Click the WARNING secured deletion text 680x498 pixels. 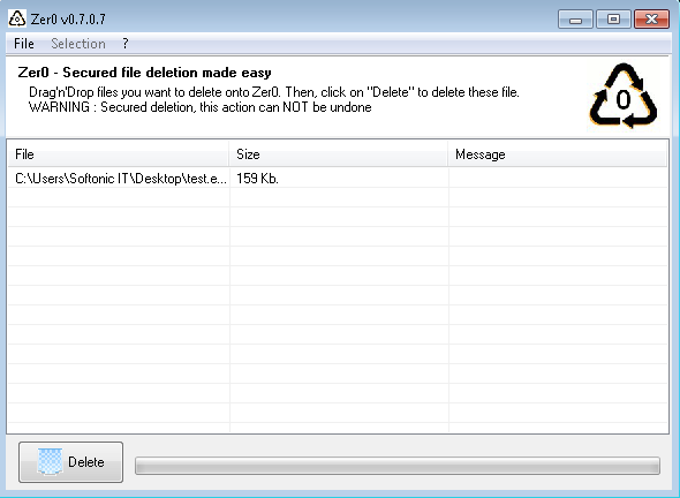coord(200,107)
